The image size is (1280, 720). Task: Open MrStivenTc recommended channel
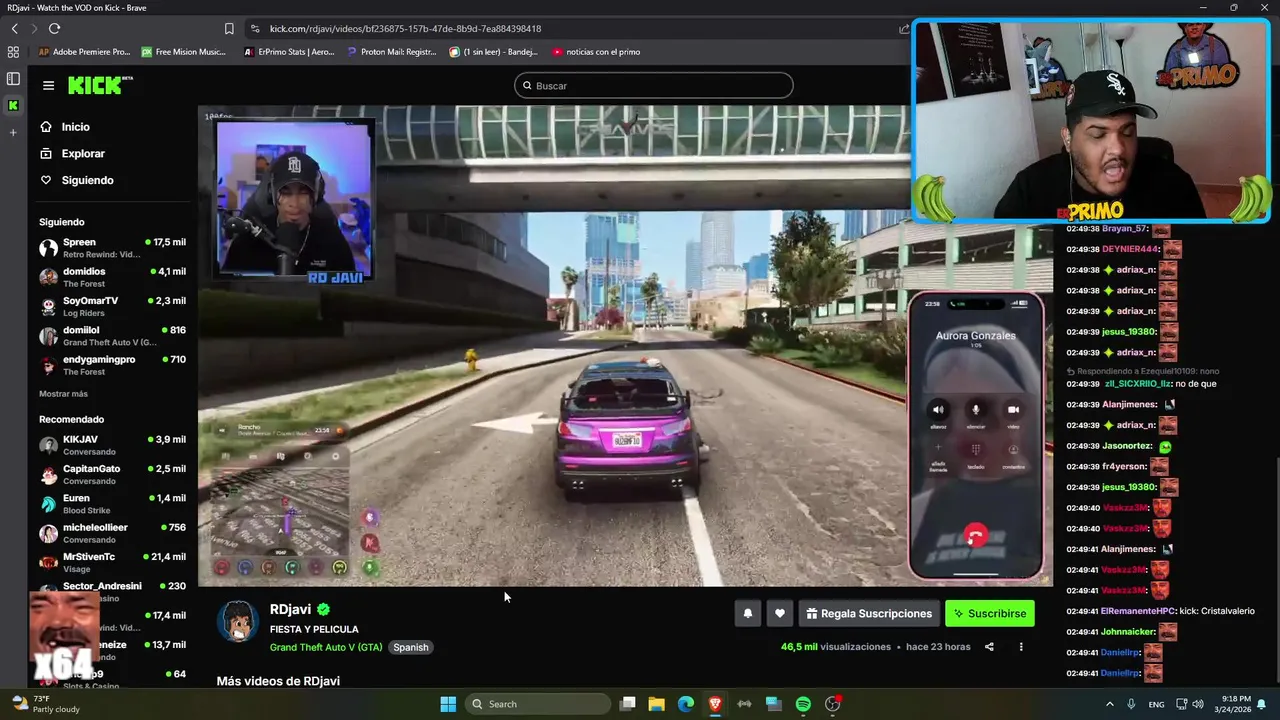112,562
